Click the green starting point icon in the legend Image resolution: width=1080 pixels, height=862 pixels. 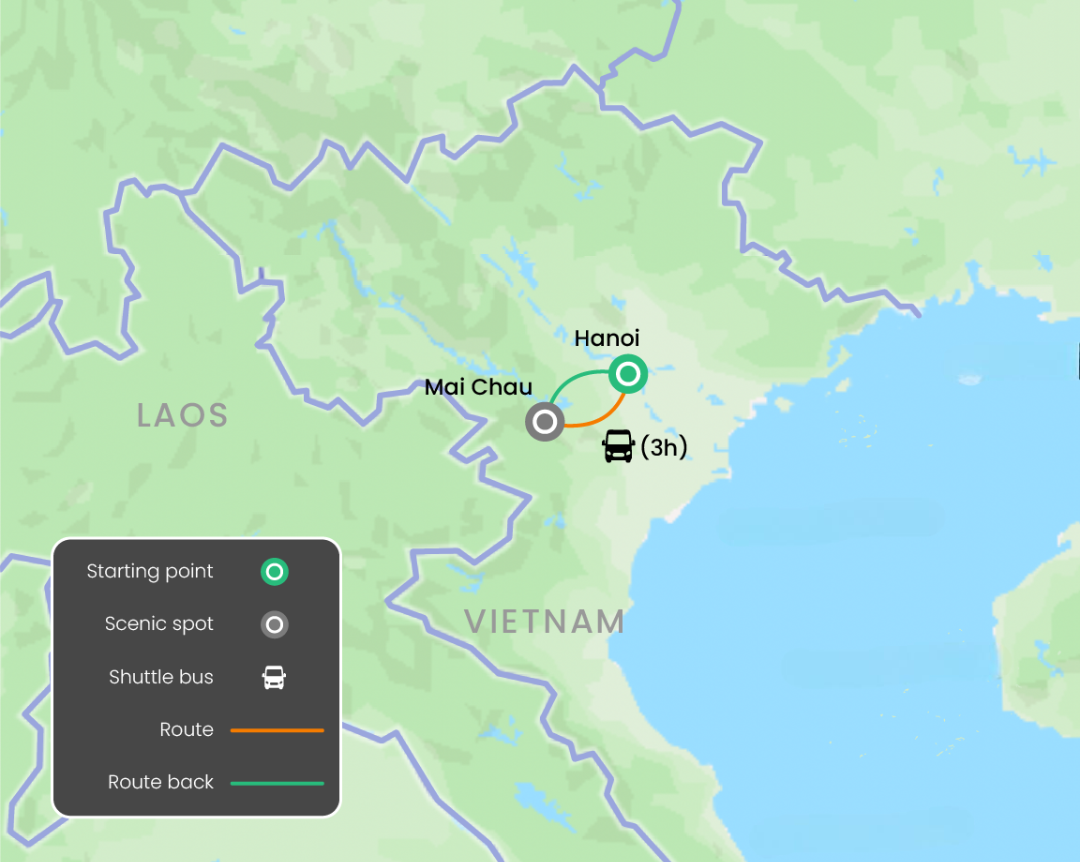pos(274,571)
